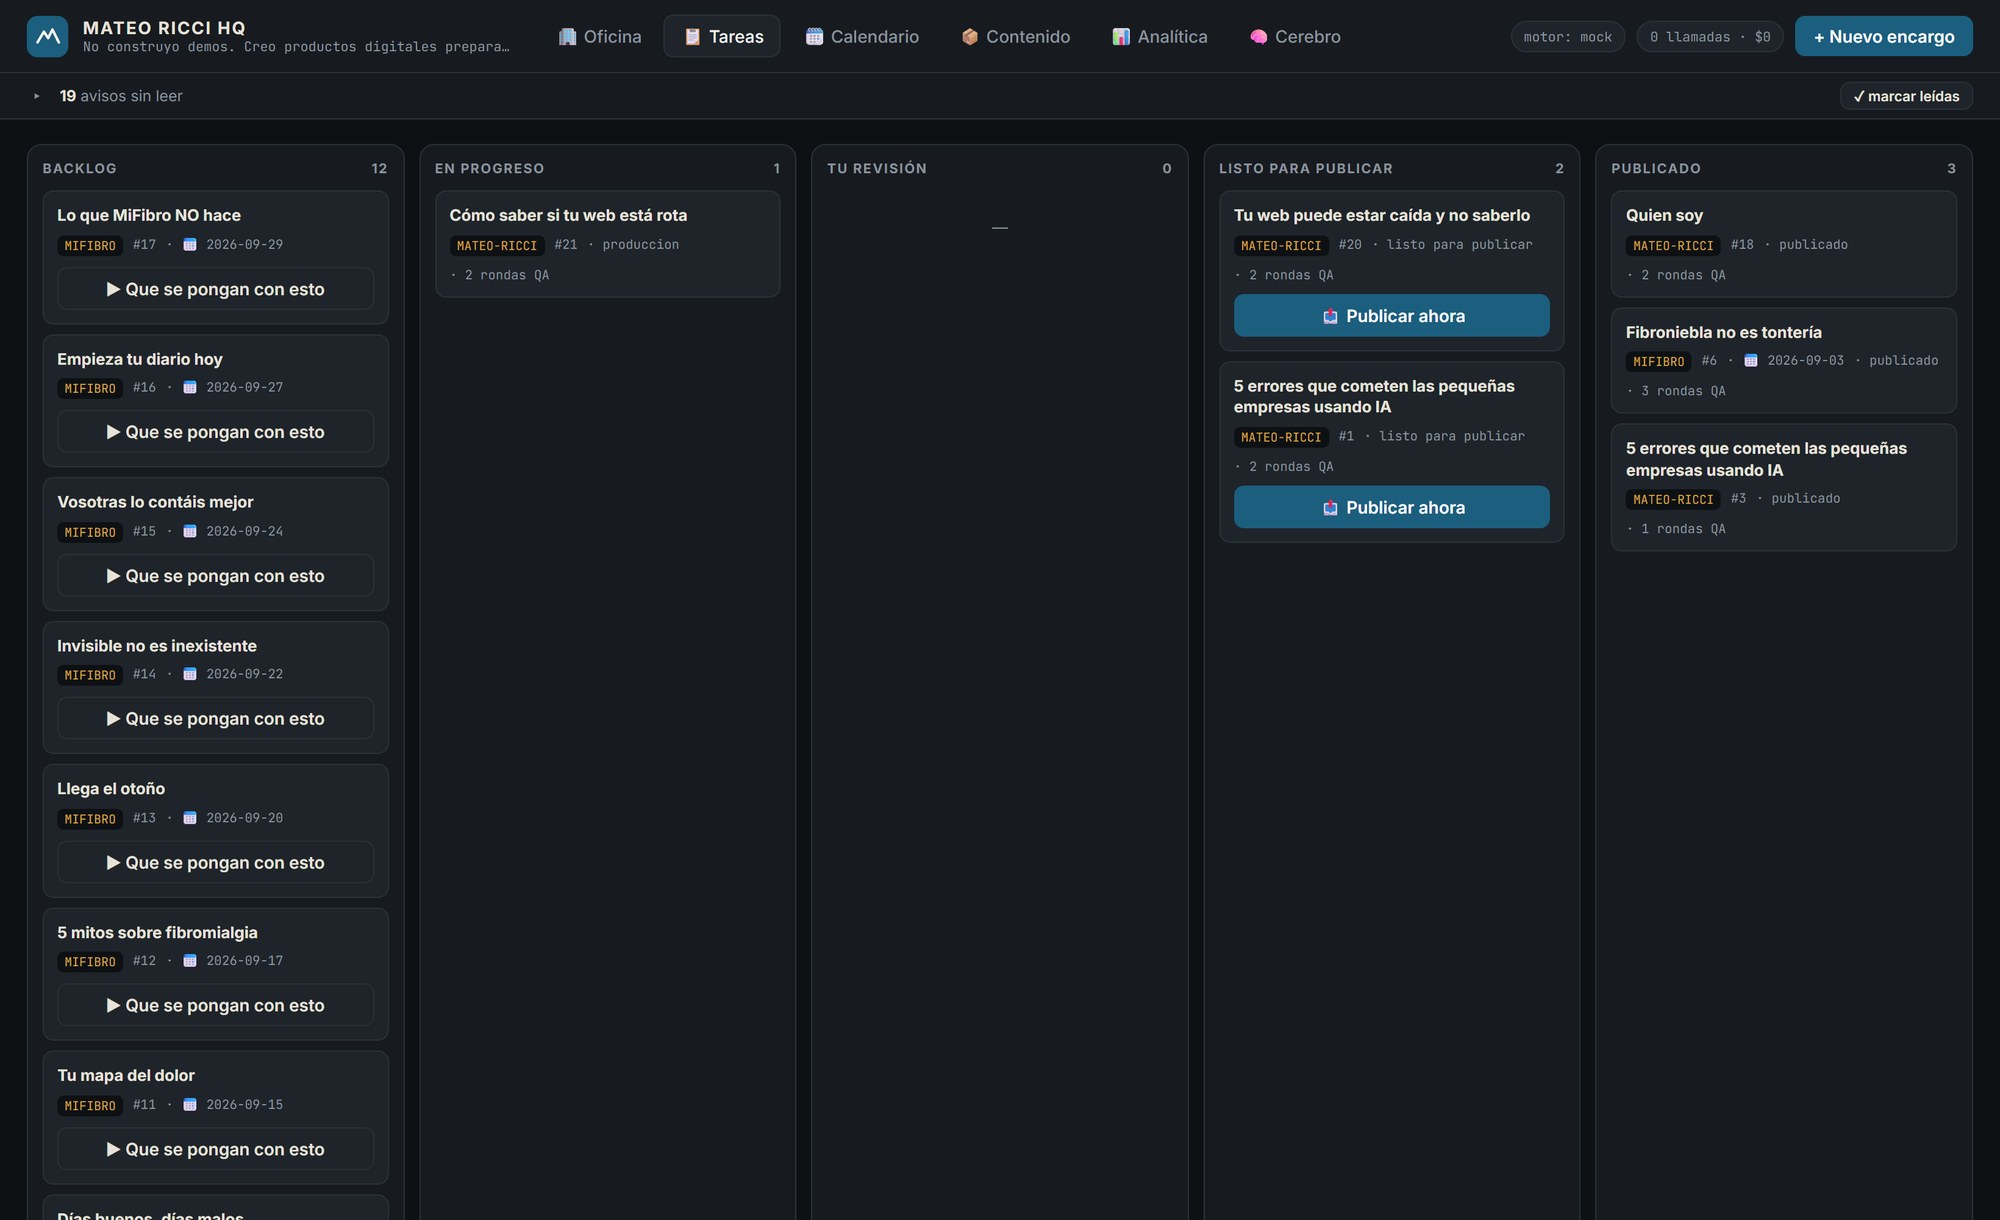Click MATEO-RICCI tag on task #20

(1281, 246)
